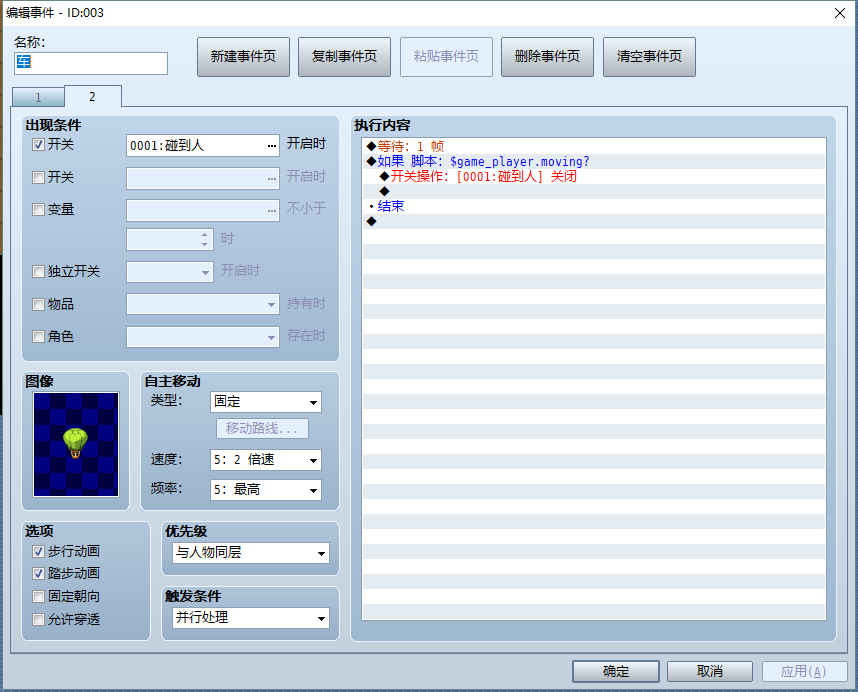Expand the 优先级 priority dropdown
Viewport: 858px width, 692px height.
[x=251, y=553]
